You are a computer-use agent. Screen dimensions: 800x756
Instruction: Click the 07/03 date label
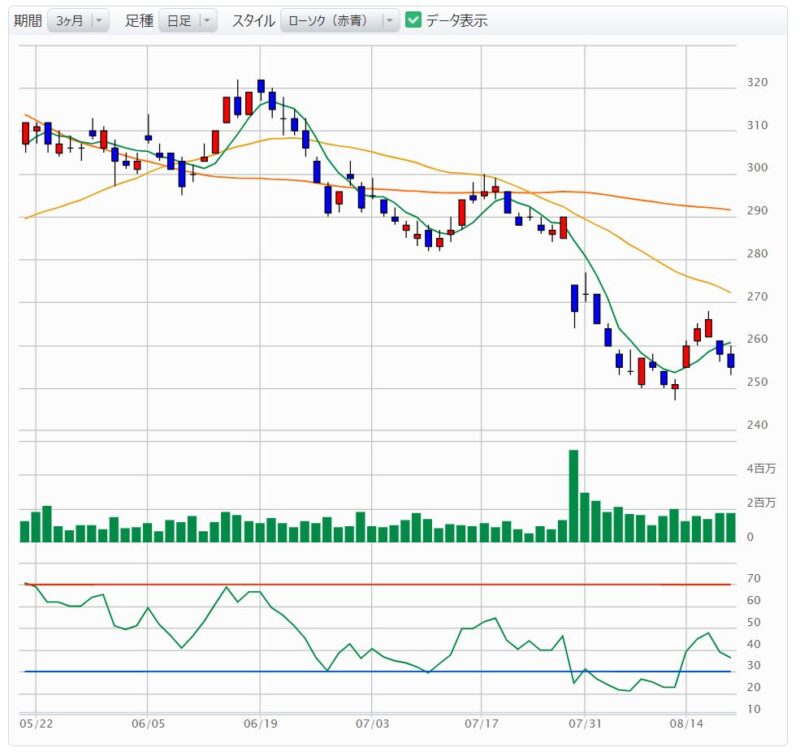tap(372, 724)
